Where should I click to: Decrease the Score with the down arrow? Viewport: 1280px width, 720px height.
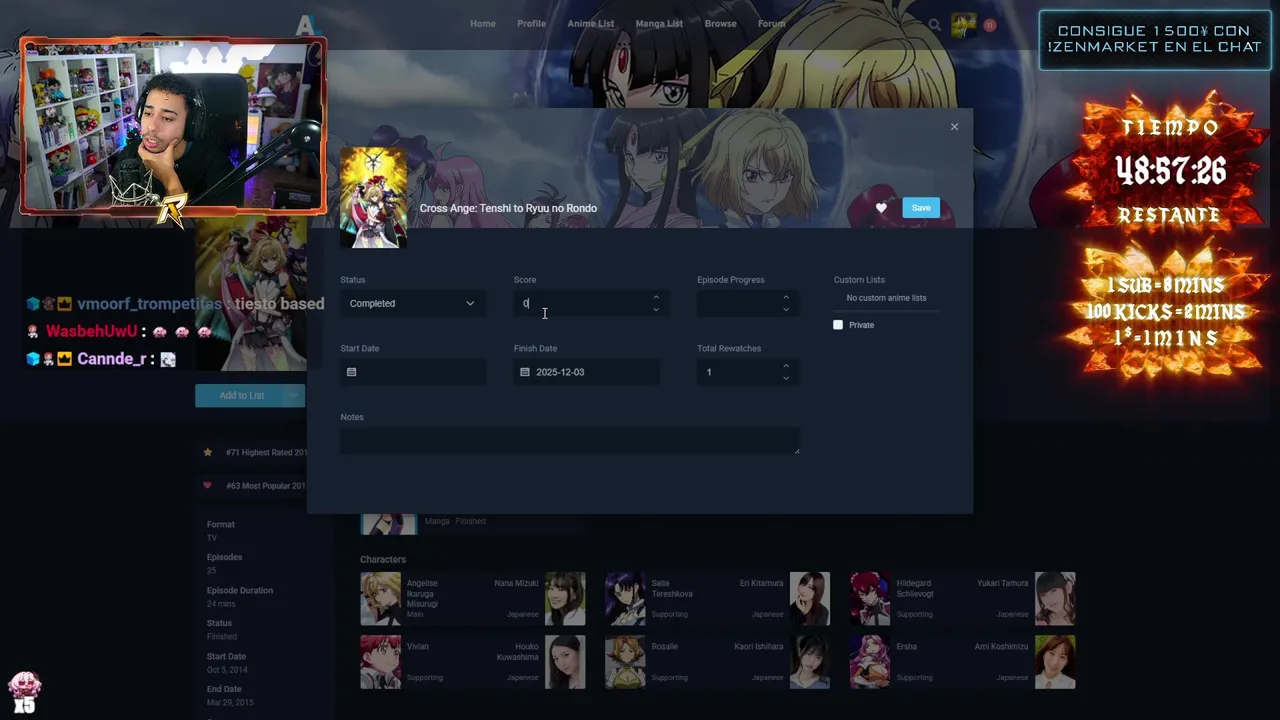656,309
